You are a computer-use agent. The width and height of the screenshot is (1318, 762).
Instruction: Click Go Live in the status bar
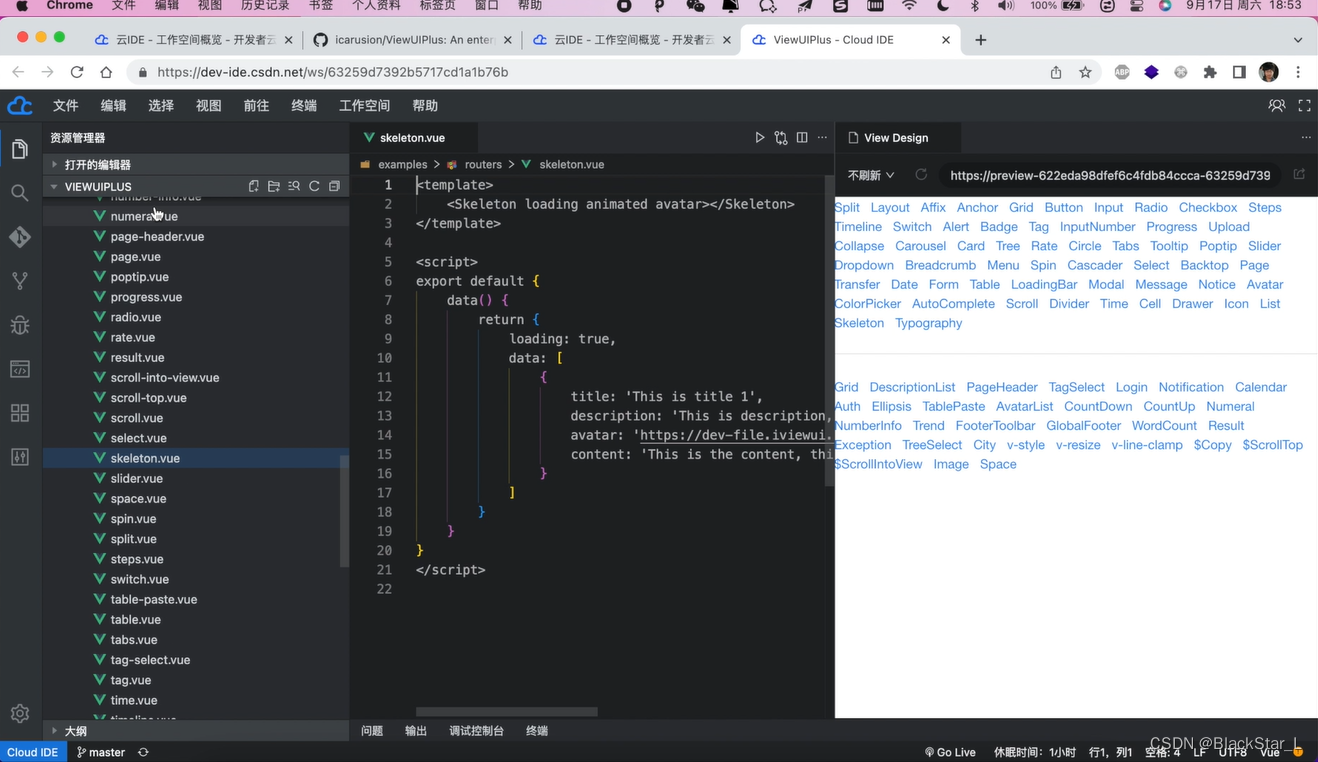click(x=950, y=752)
